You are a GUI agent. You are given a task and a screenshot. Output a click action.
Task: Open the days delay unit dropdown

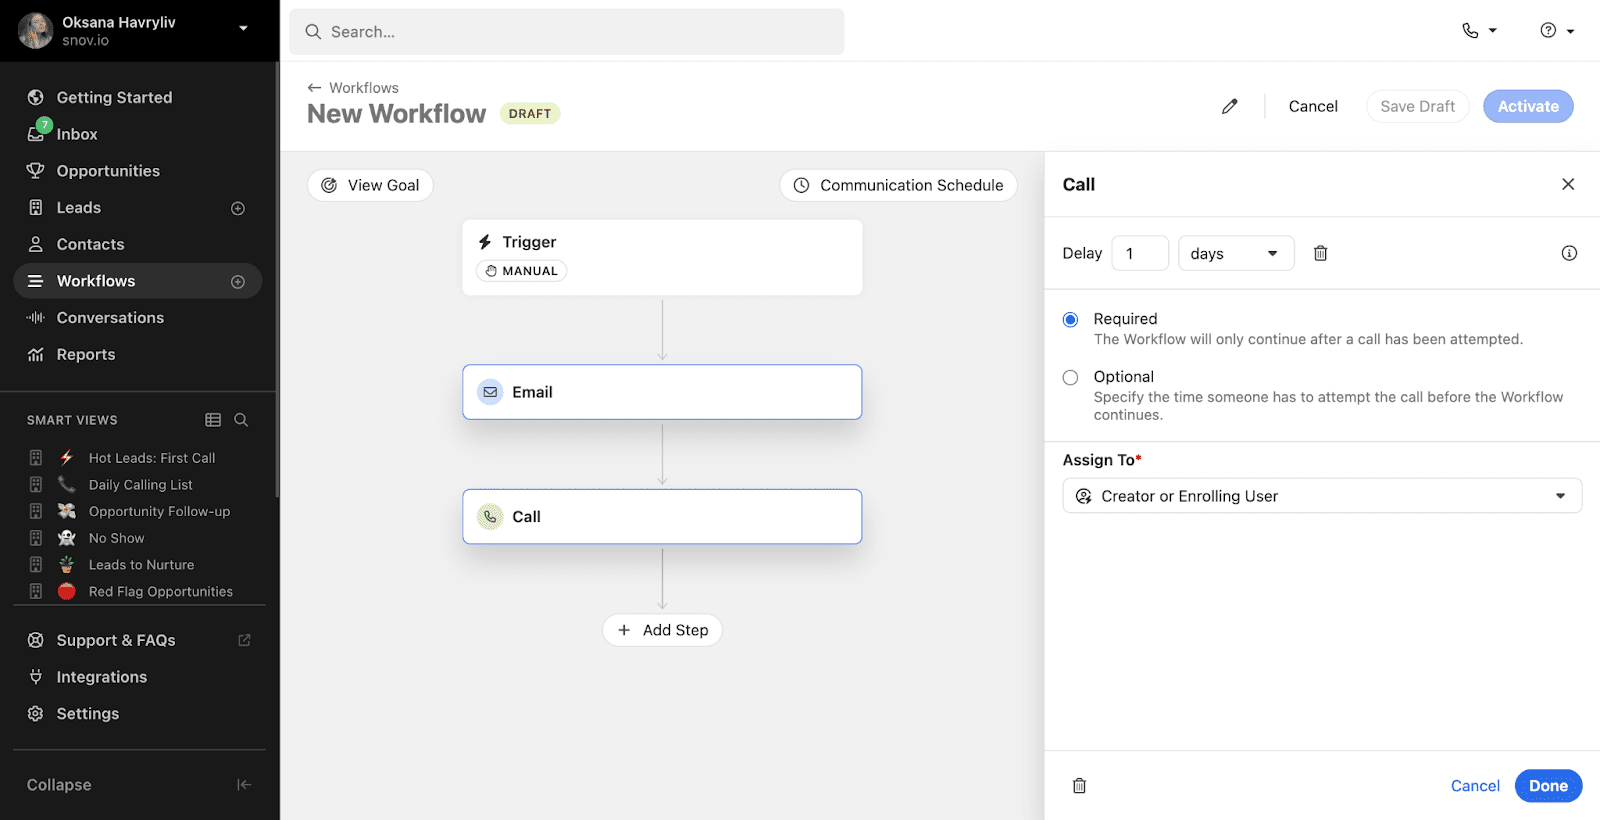coord(1235,253)
